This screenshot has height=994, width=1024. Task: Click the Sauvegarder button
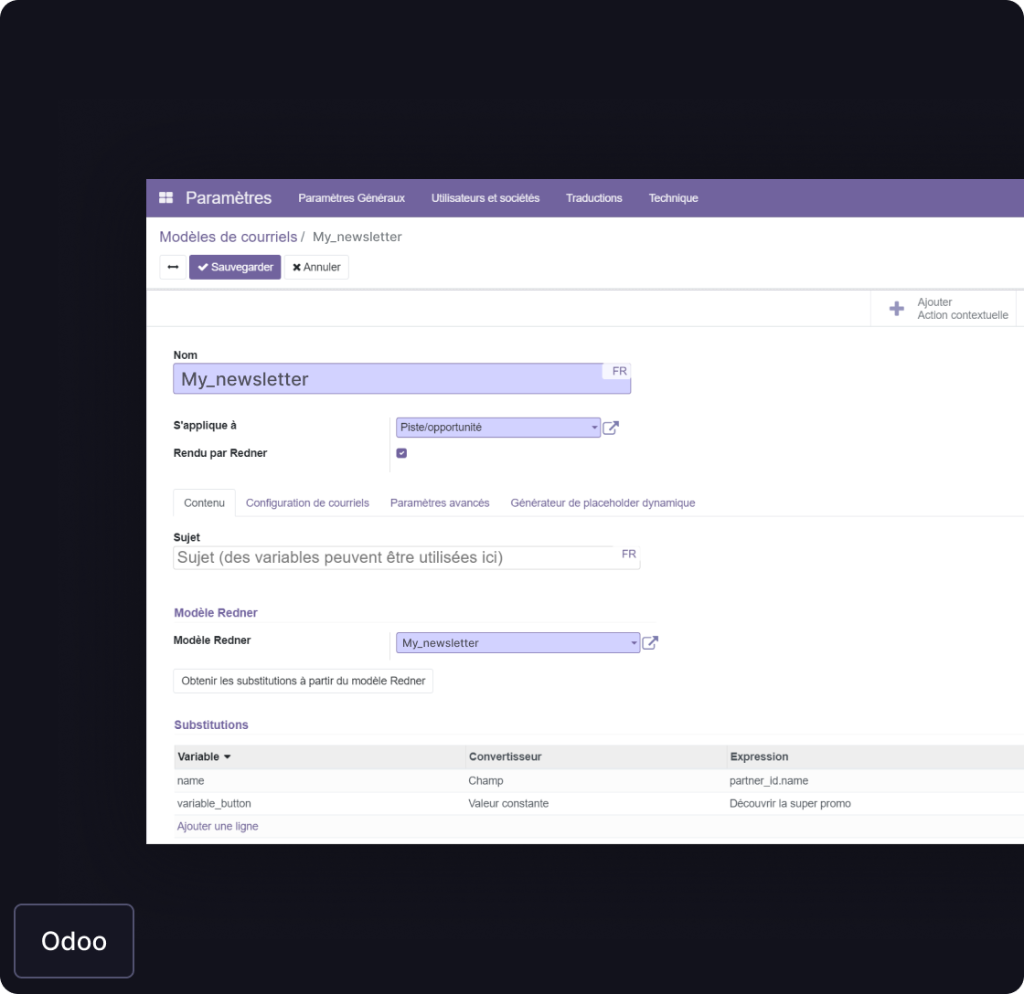pos(235,268)
